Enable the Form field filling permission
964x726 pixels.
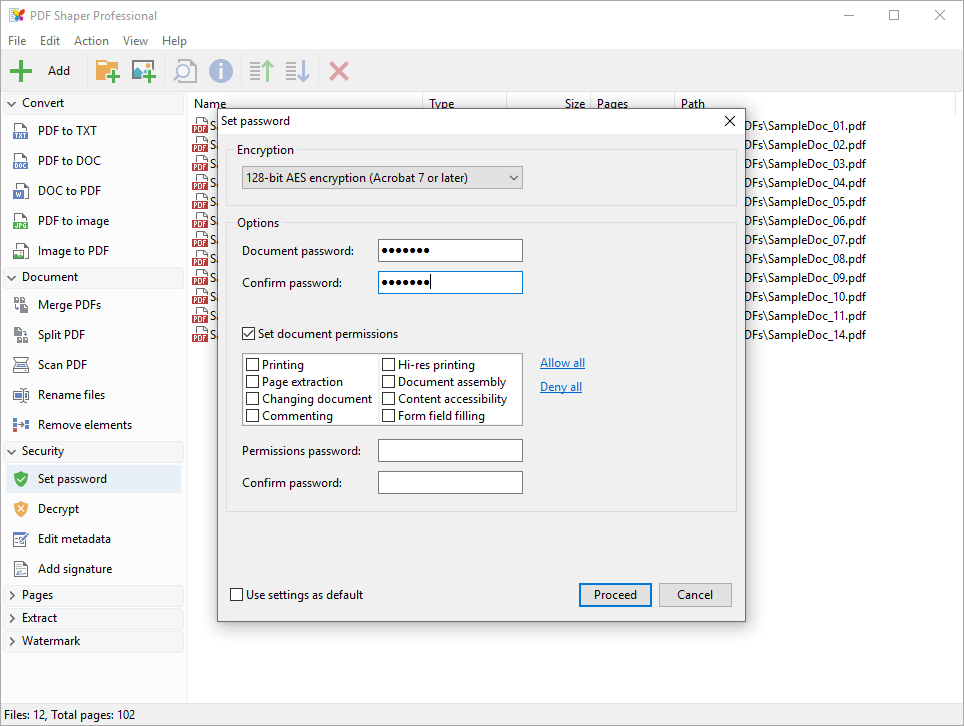pos(388,416)
